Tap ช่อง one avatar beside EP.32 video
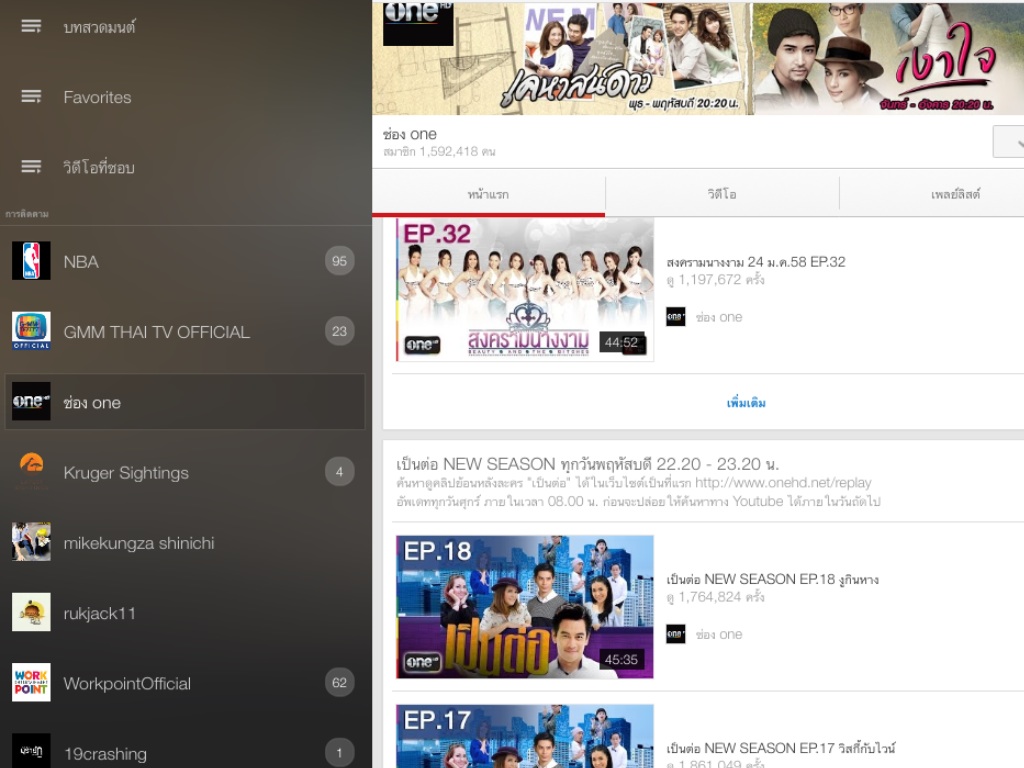The image size is (1024, 768). 676,317
